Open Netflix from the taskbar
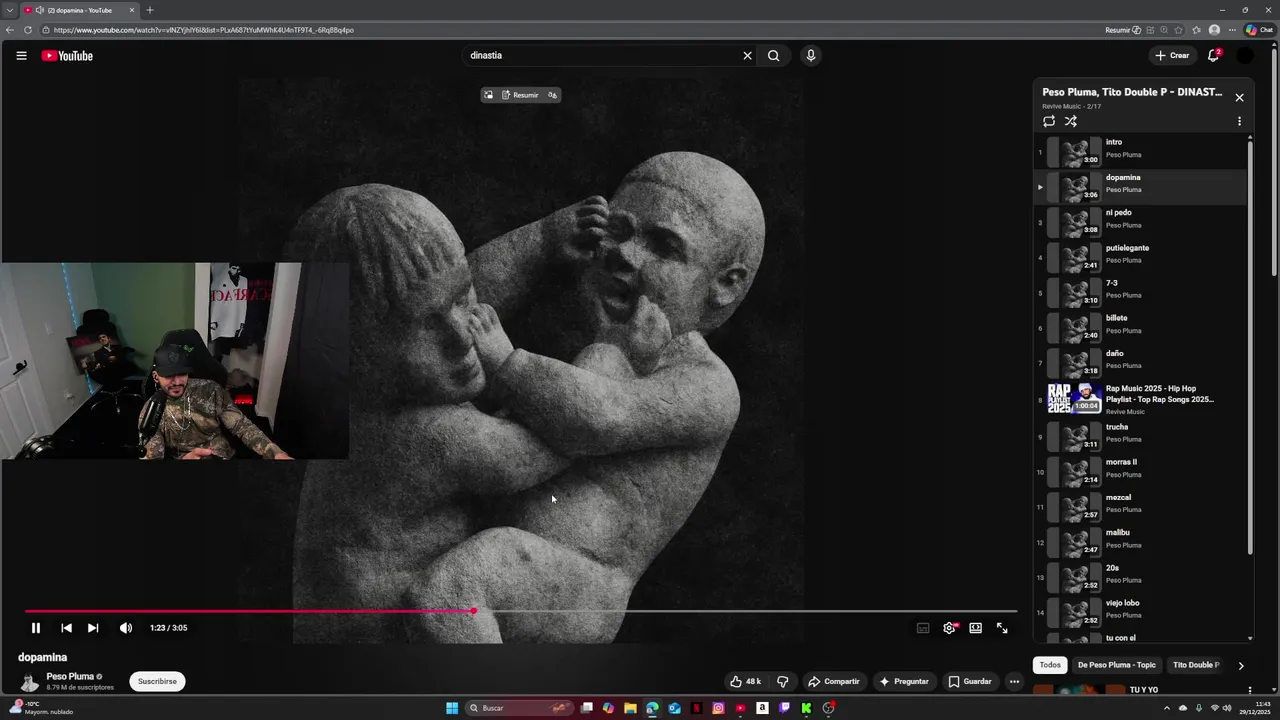The height and width of the screenshot is (720, 1280). pyautogui.click(x=696, y=708)
